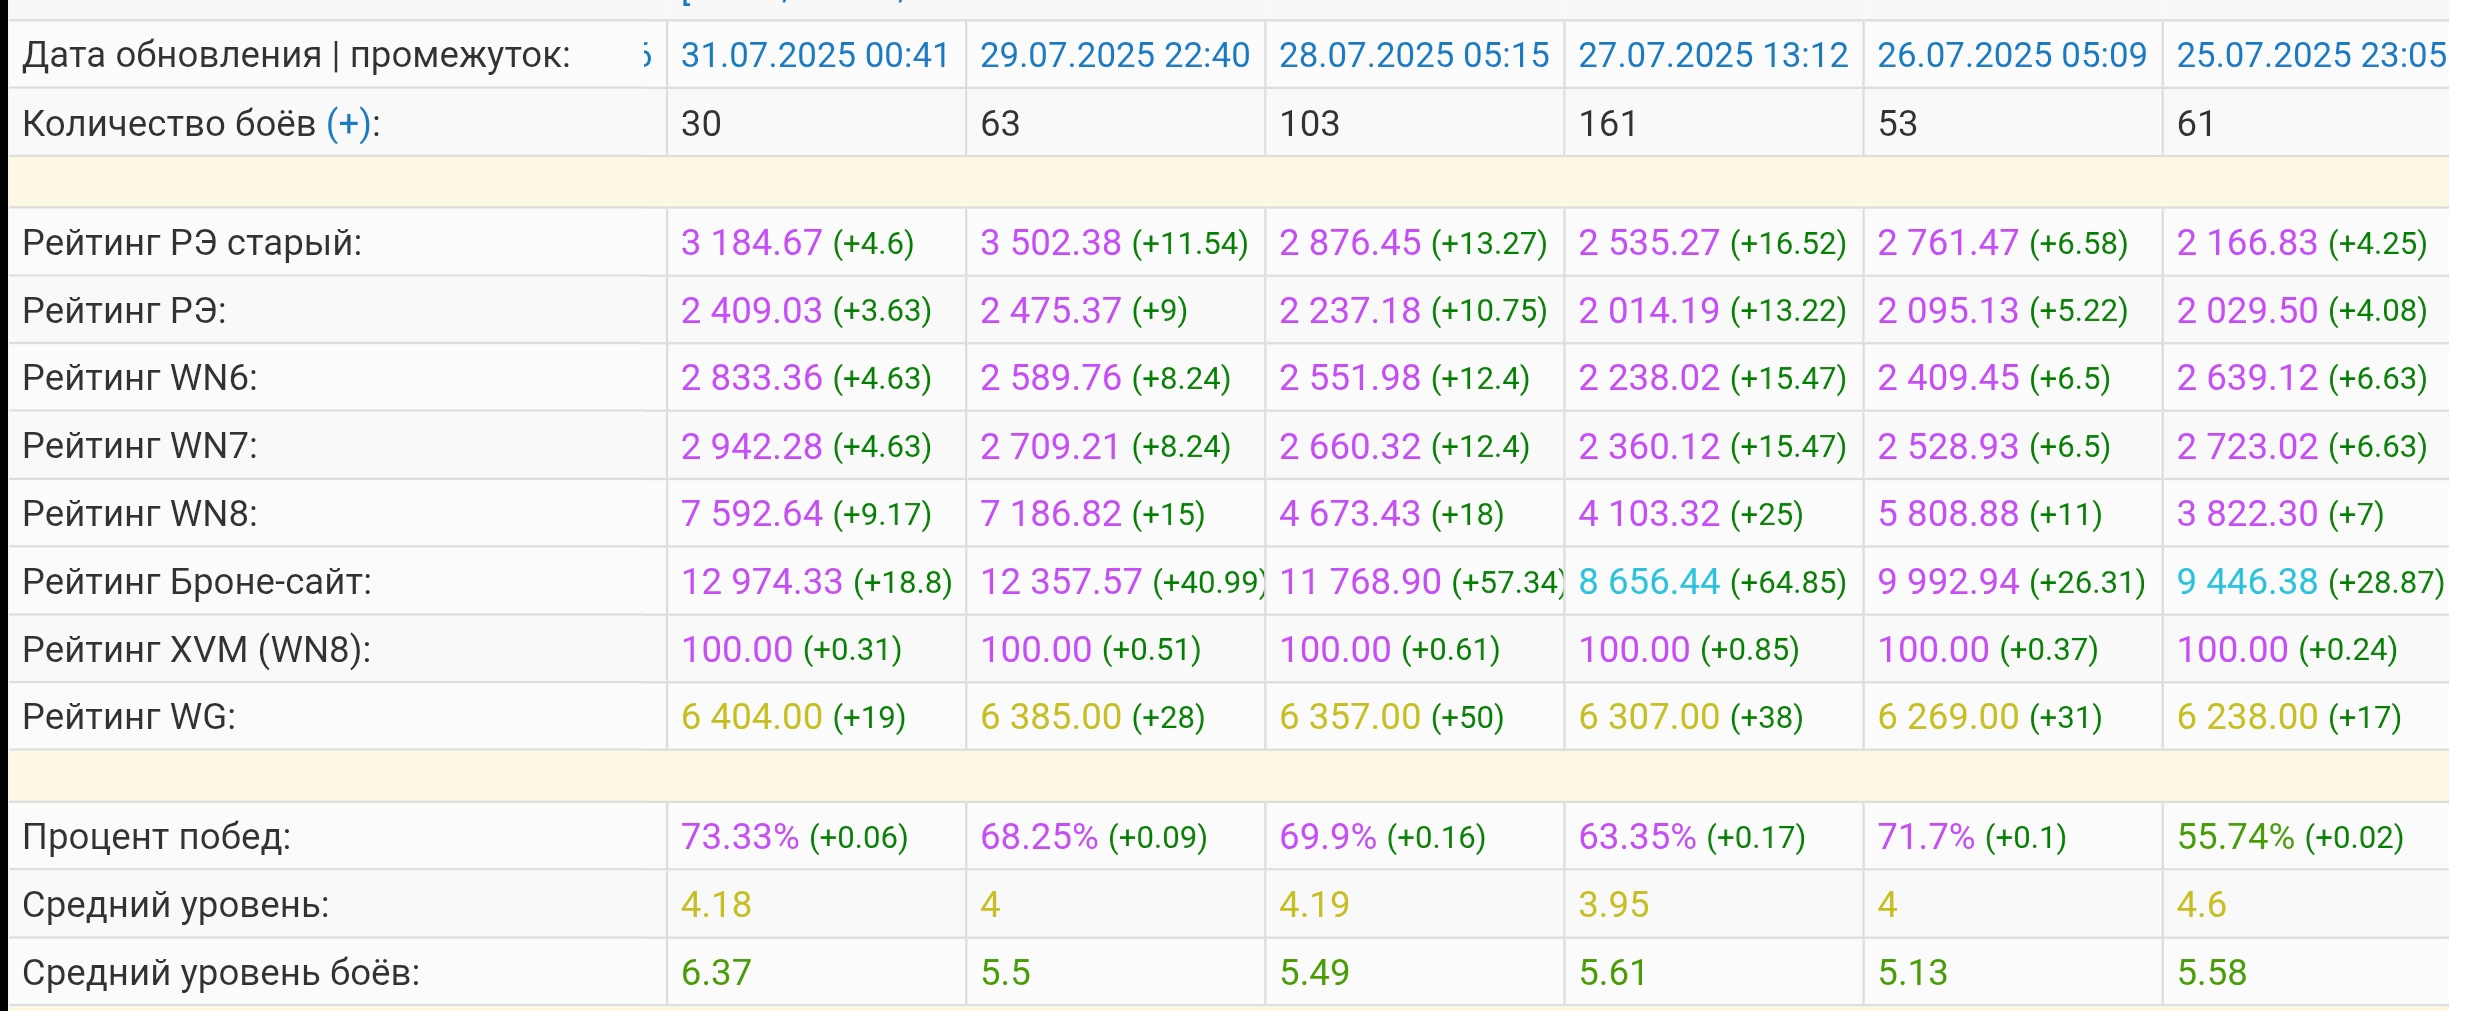Select the Рейтинг РЭ value 2 029.50

(x=2246, y=311)
